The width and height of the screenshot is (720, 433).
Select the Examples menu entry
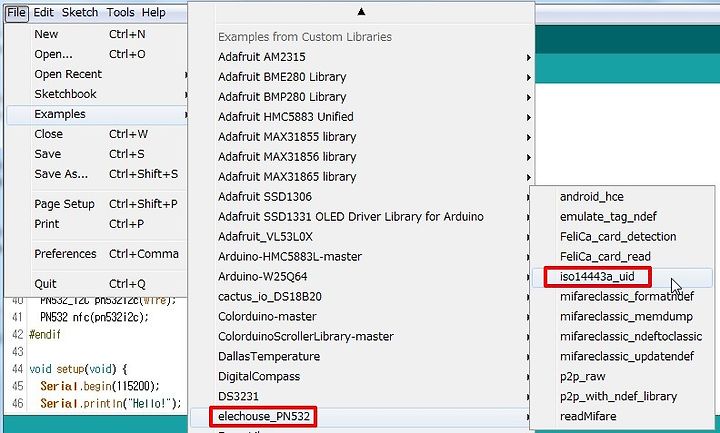97,114
